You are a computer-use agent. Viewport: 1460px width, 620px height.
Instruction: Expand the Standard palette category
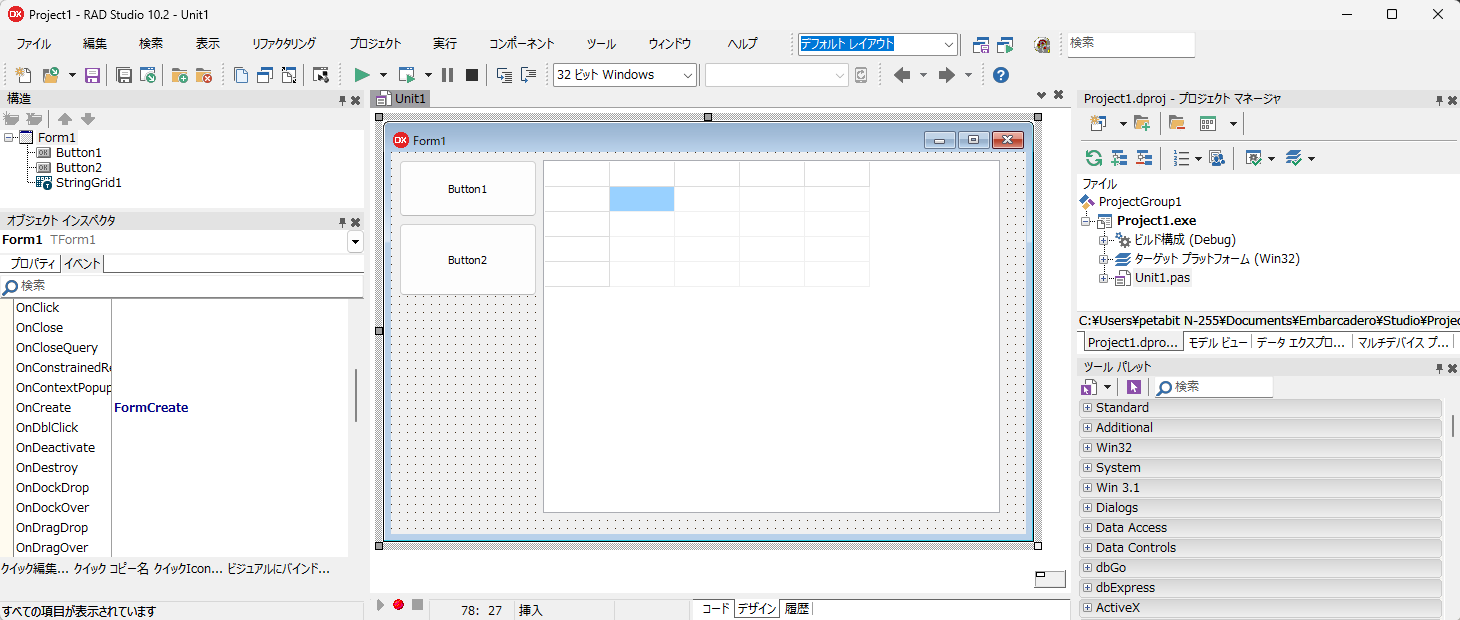pos(1087,408)
